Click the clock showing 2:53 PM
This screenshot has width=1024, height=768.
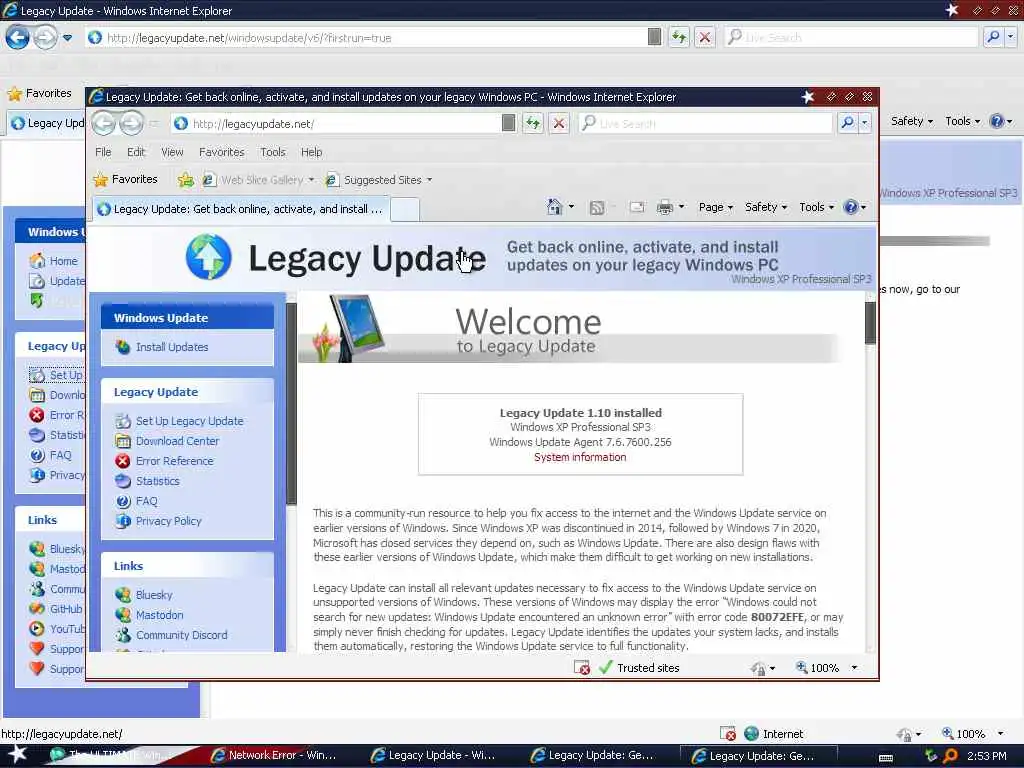tap(987, 756)
